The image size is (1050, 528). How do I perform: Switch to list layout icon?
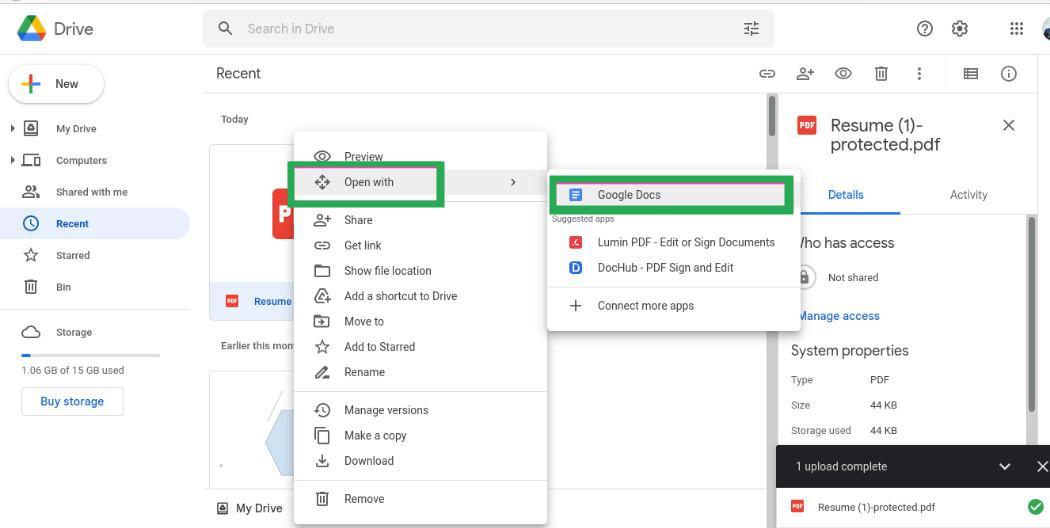[x=970, y=74]
